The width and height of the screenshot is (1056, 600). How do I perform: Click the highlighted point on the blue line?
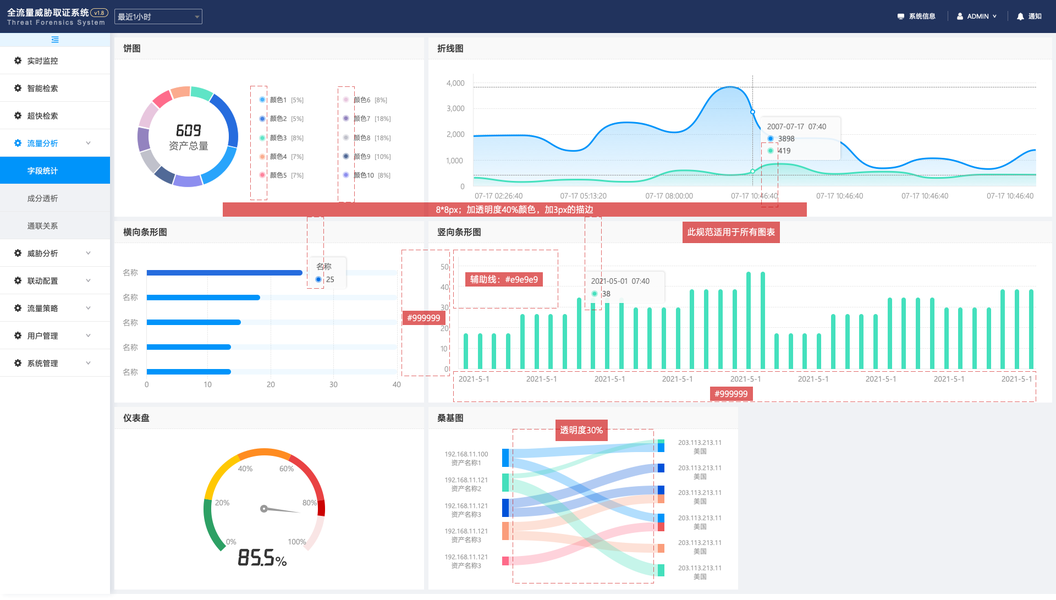coord(752,112)
